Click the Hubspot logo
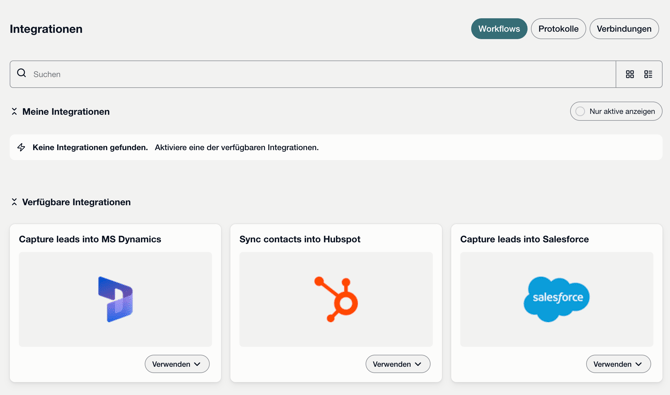This screenshot has width=670, height=395. click(x=336, y=299)
